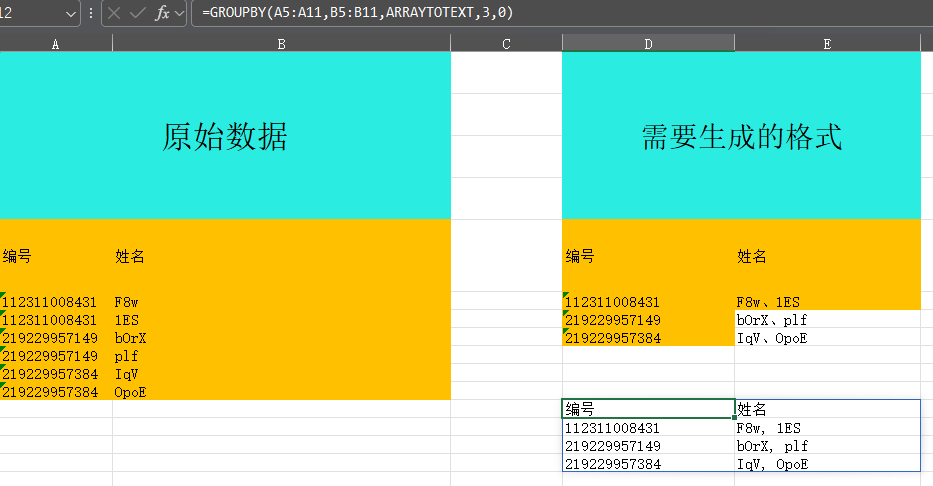933x486 pixels.
Task: Select column A header
Action: pos(55,43)
